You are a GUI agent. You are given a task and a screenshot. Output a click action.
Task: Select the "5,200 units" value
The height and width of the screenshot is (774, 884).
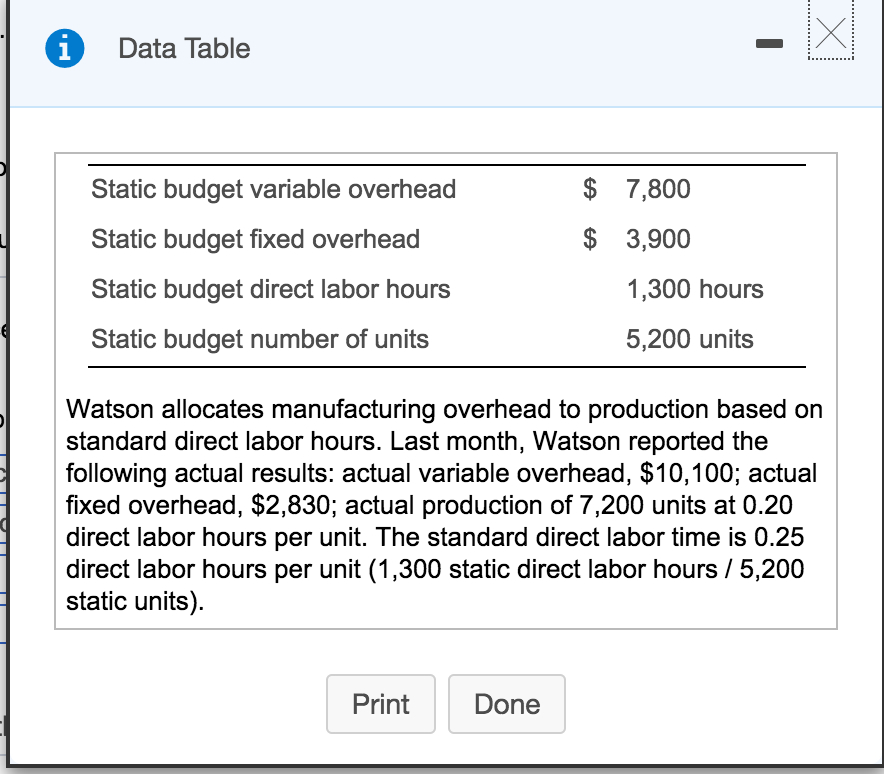pyautogui.click(x=690, y=339)
